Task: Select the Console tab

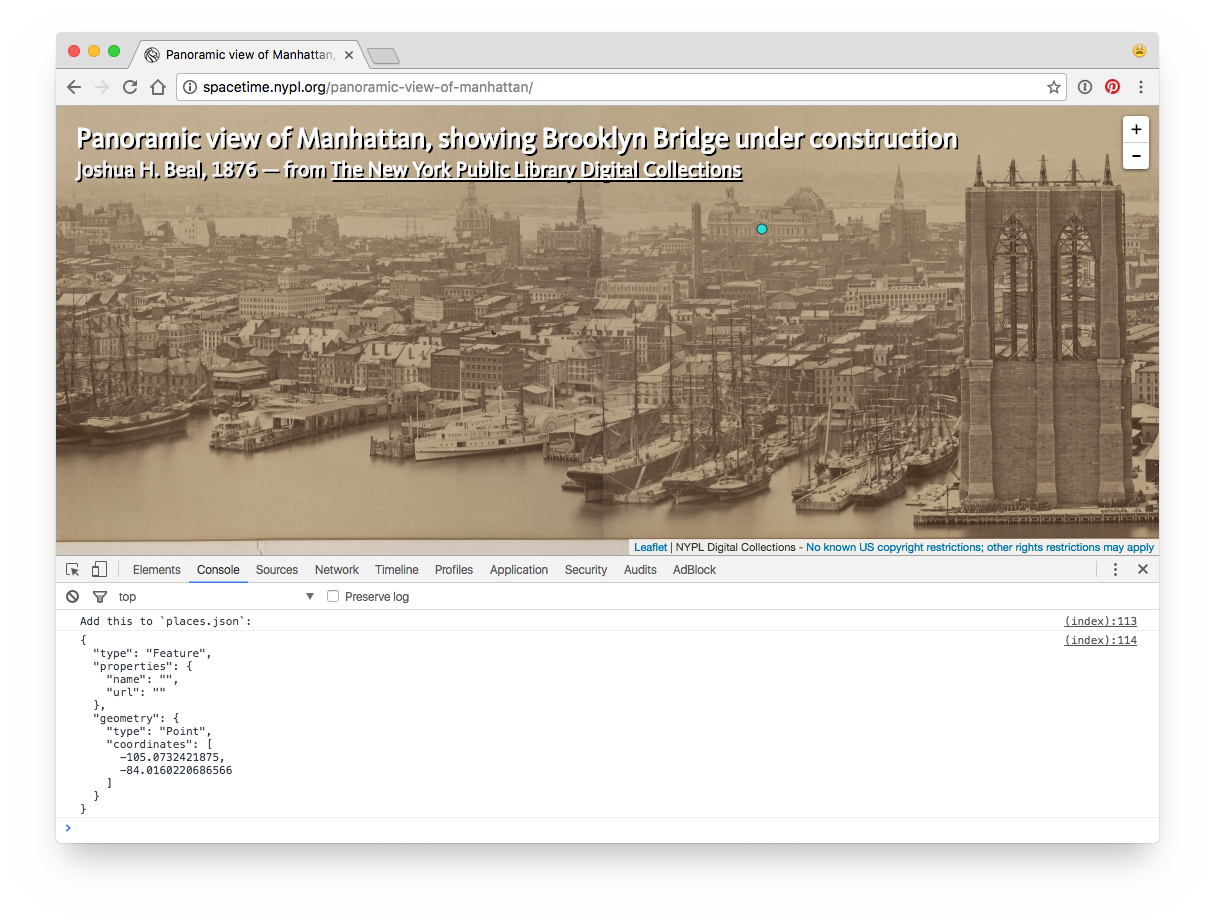Action: pos(218,570)
